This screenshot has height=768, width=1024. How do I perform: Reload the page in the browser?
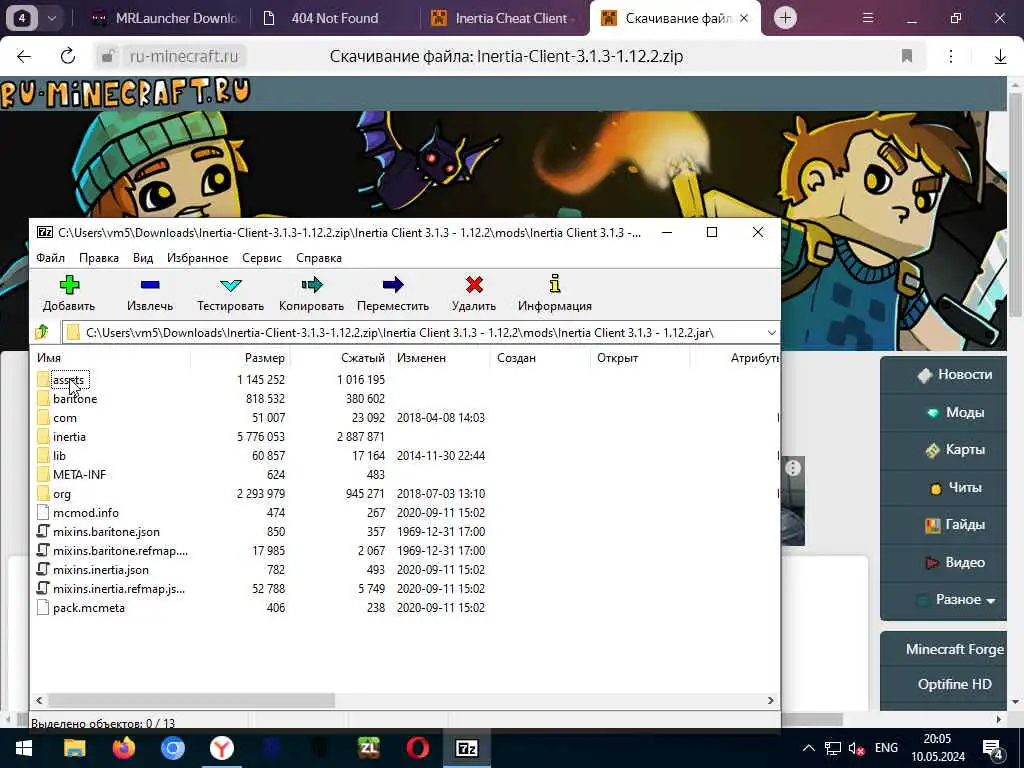(x=68, y=56)
